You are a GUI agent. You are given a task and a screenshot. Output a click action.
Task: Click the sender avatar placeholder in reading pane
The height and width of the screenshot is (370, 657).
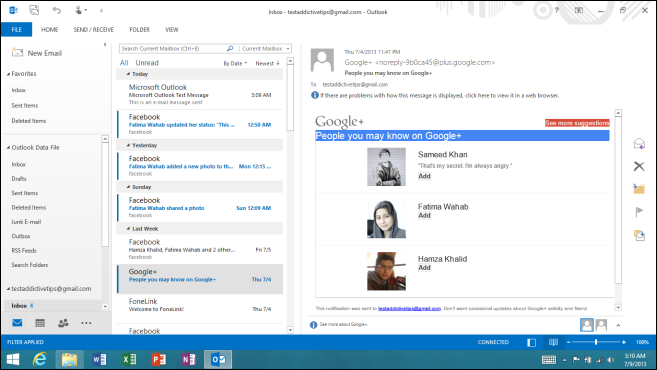pos(322,60)
